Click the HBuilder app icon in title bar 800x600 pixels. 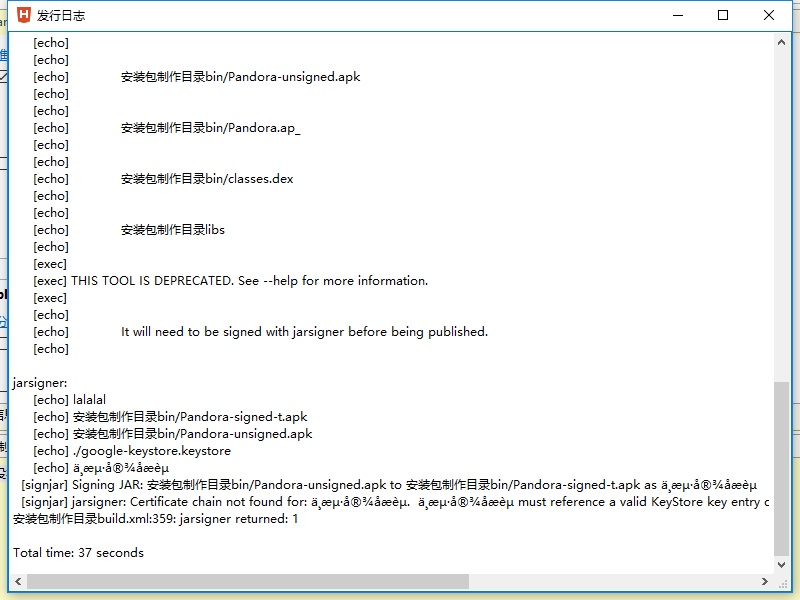coord(23,15)
